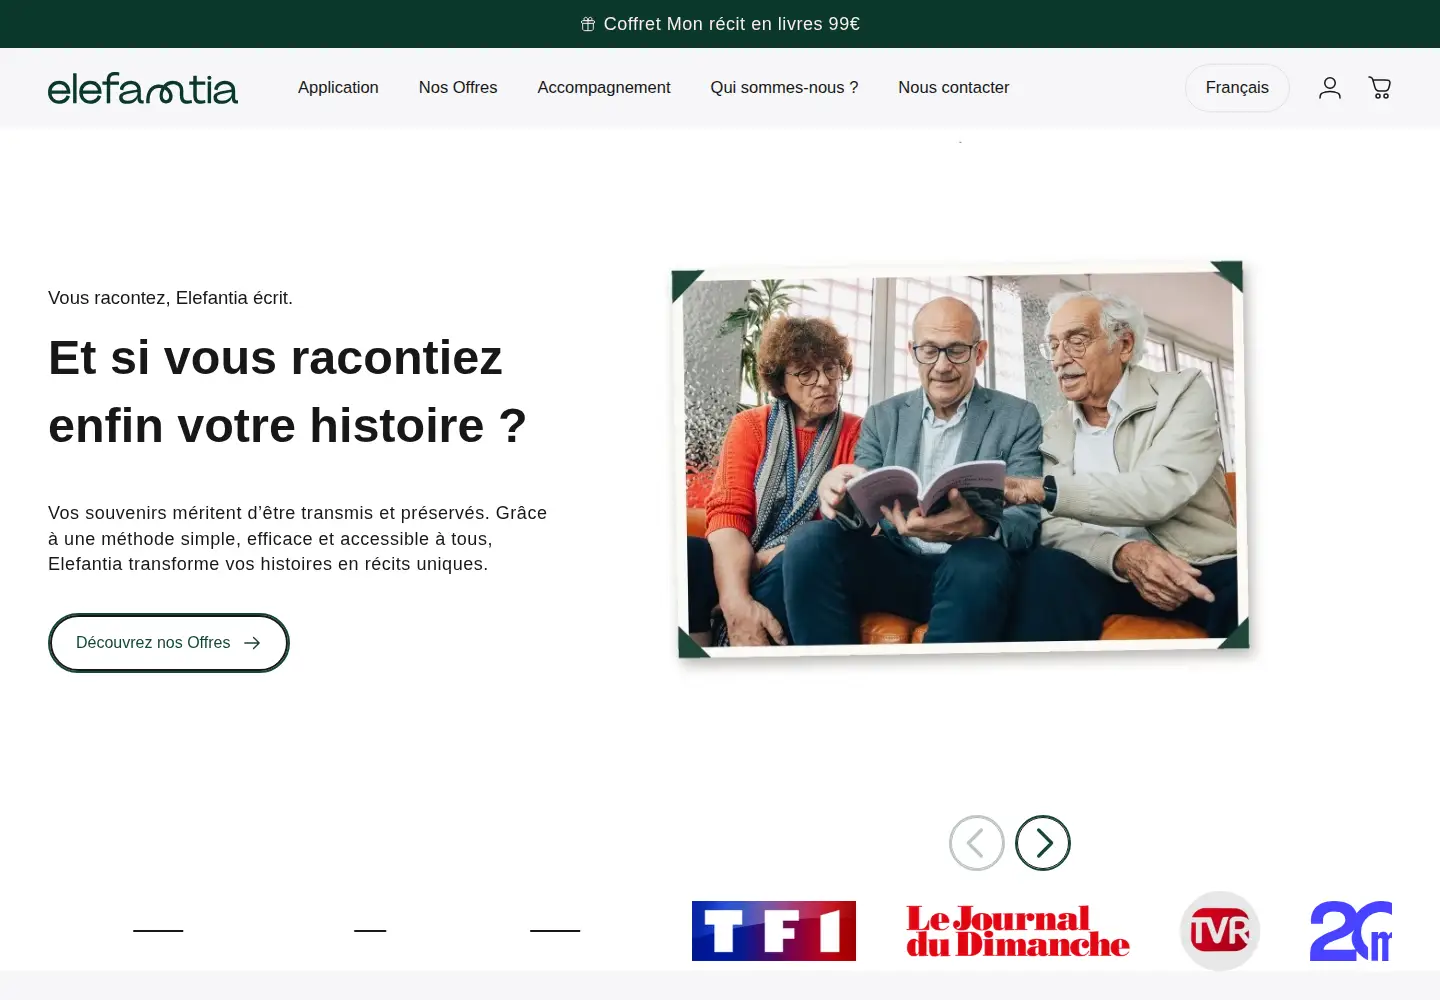Click the TVR logo
The width and height of the screenshot is (1440, 1000).
1220,931
